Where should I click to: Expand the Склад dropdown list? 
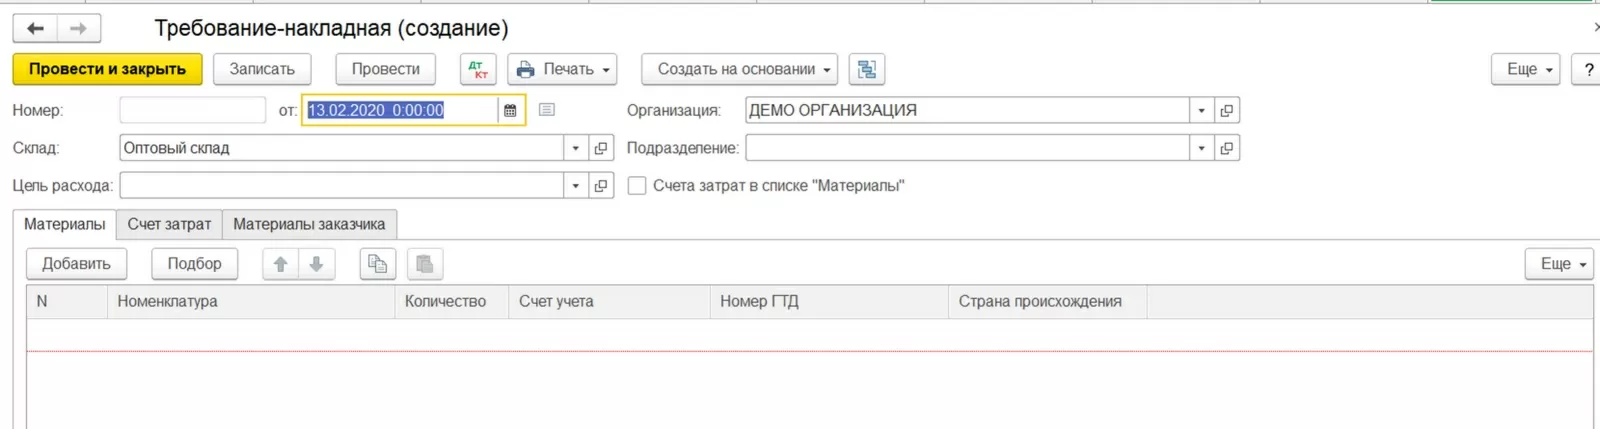(576, 148)
